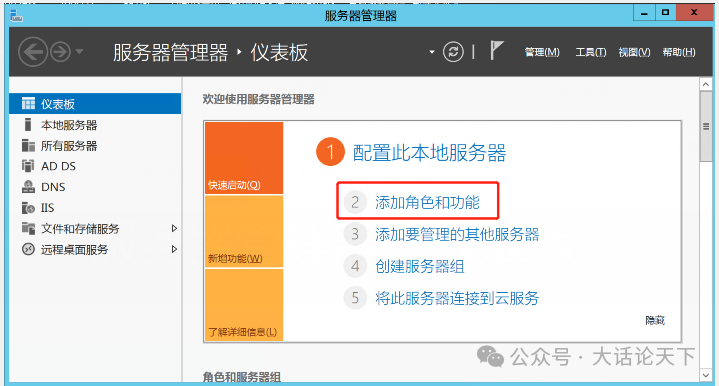Go back with the left arrow button
The width and height of the screenshot is (719, 386).
point(33,52)
